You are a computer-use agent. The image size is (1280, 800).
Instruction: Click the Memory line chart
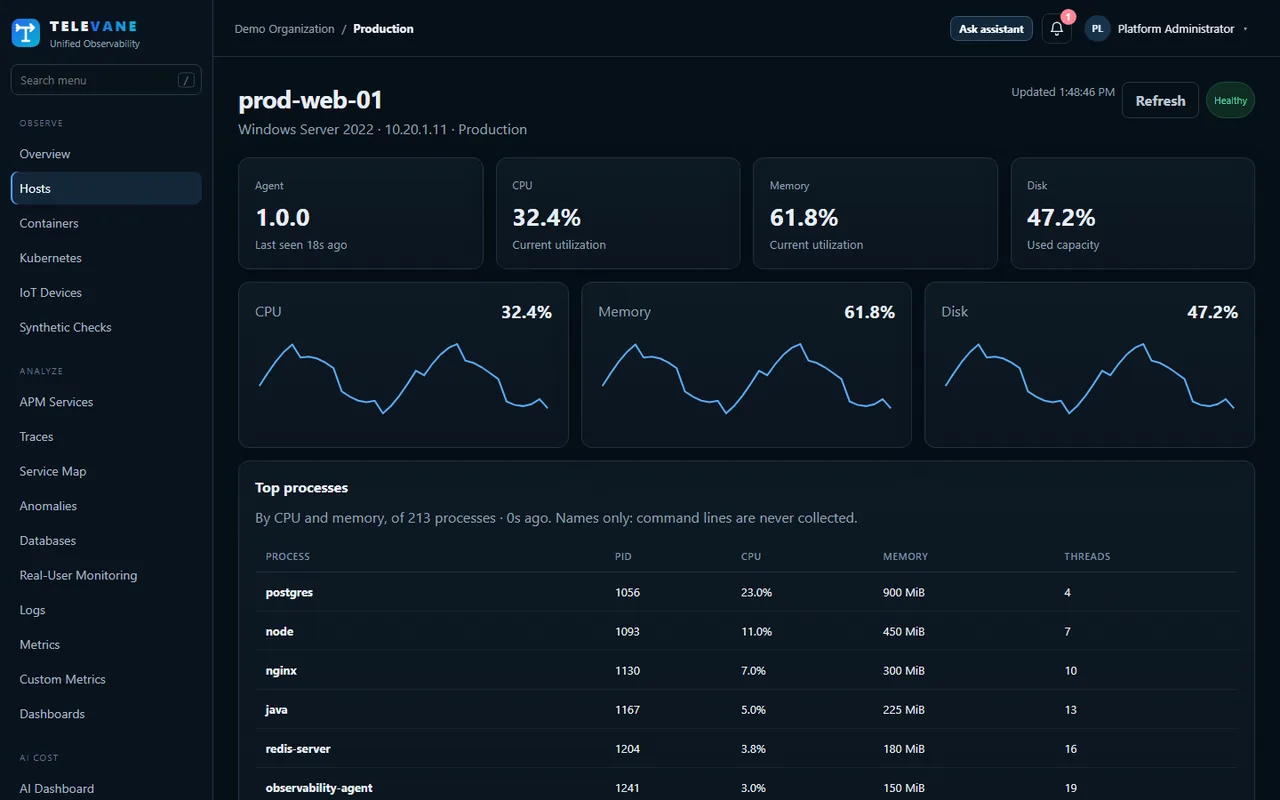746,378
